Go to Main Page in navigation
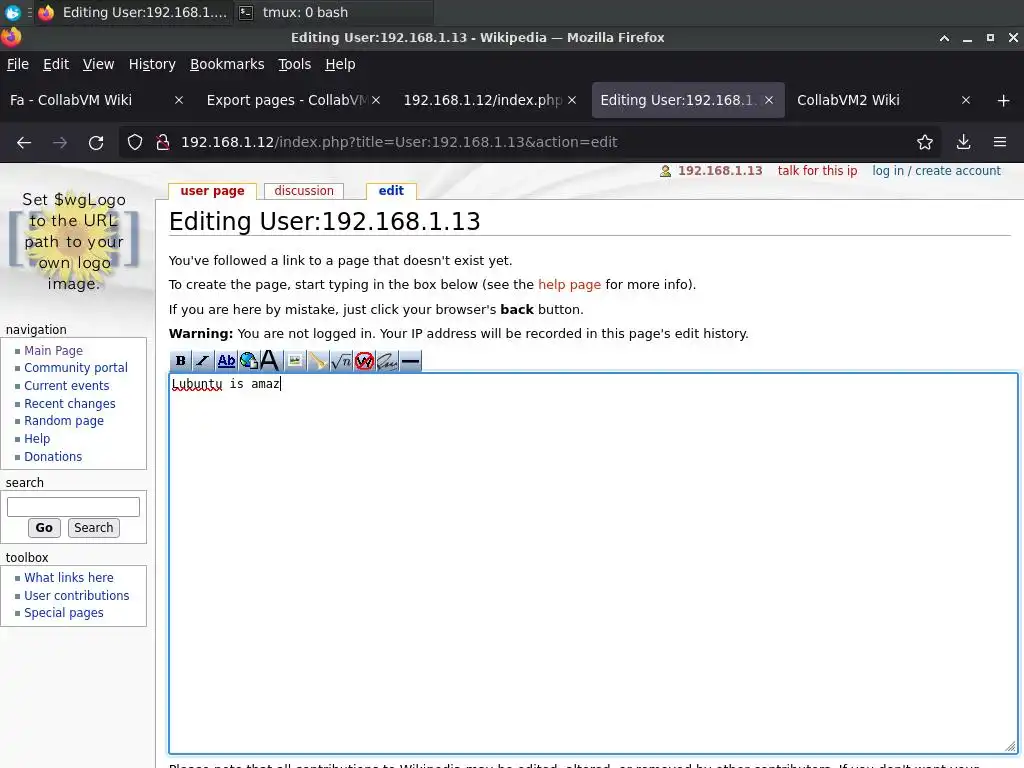Viewport: 1024px width, 768px height. [54, 351]
